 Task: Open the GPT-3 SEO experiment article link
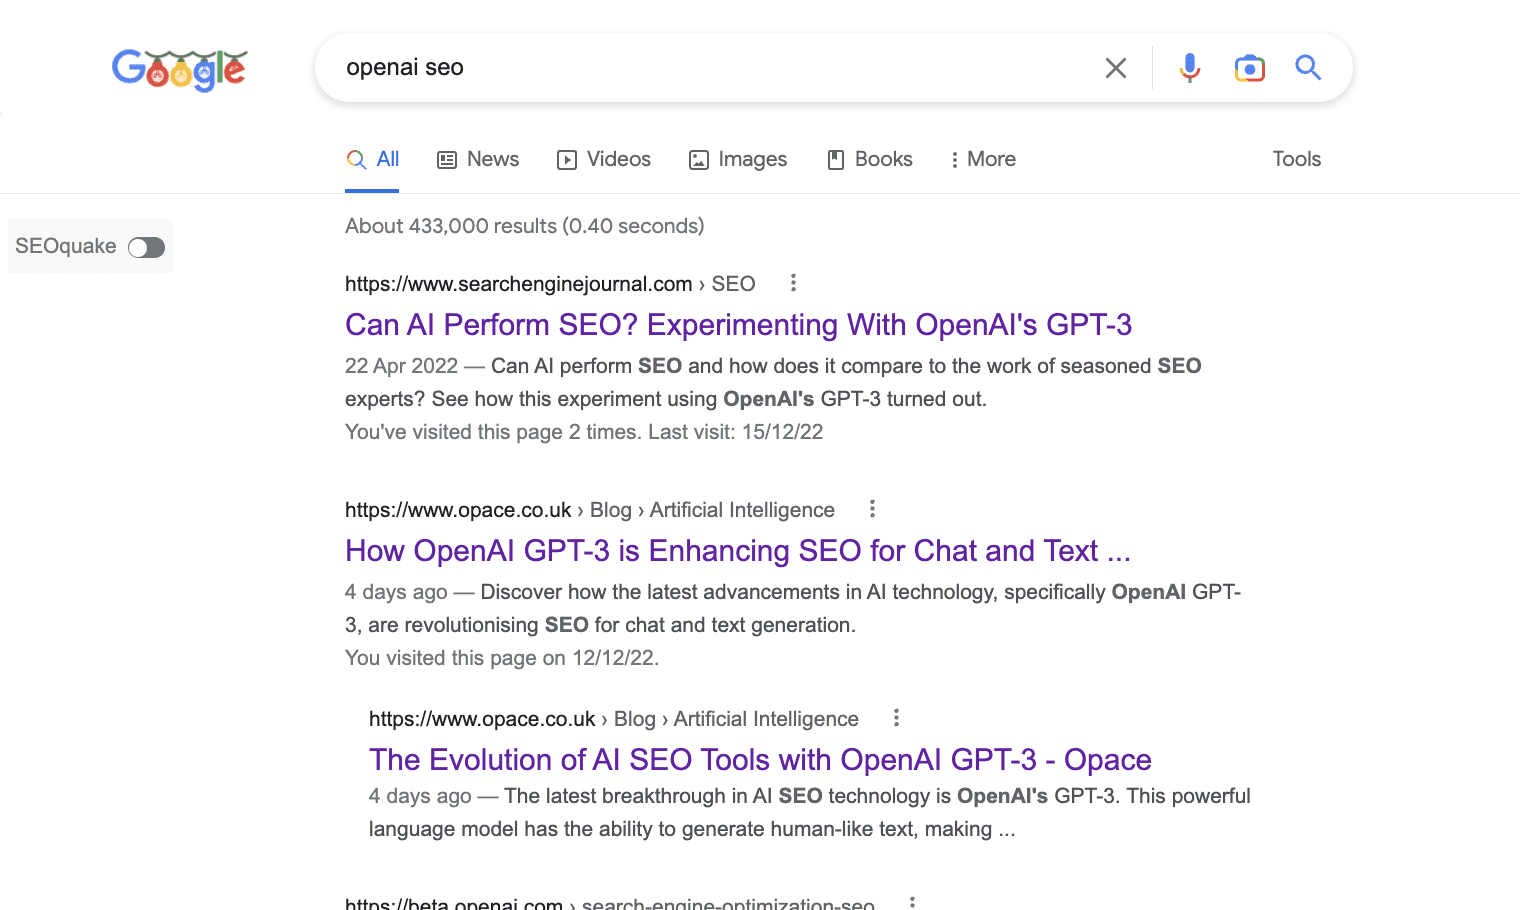(738, 325)
